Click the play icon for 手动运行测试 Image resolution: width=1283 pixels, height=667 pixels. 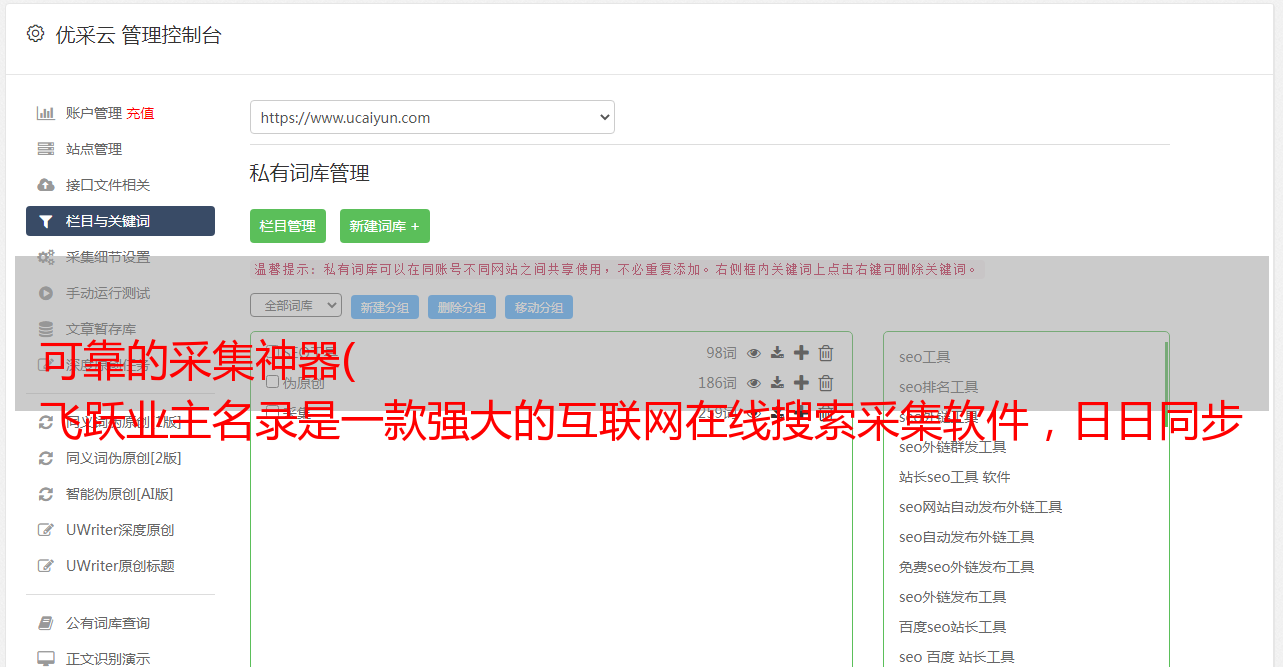point(46,293)
